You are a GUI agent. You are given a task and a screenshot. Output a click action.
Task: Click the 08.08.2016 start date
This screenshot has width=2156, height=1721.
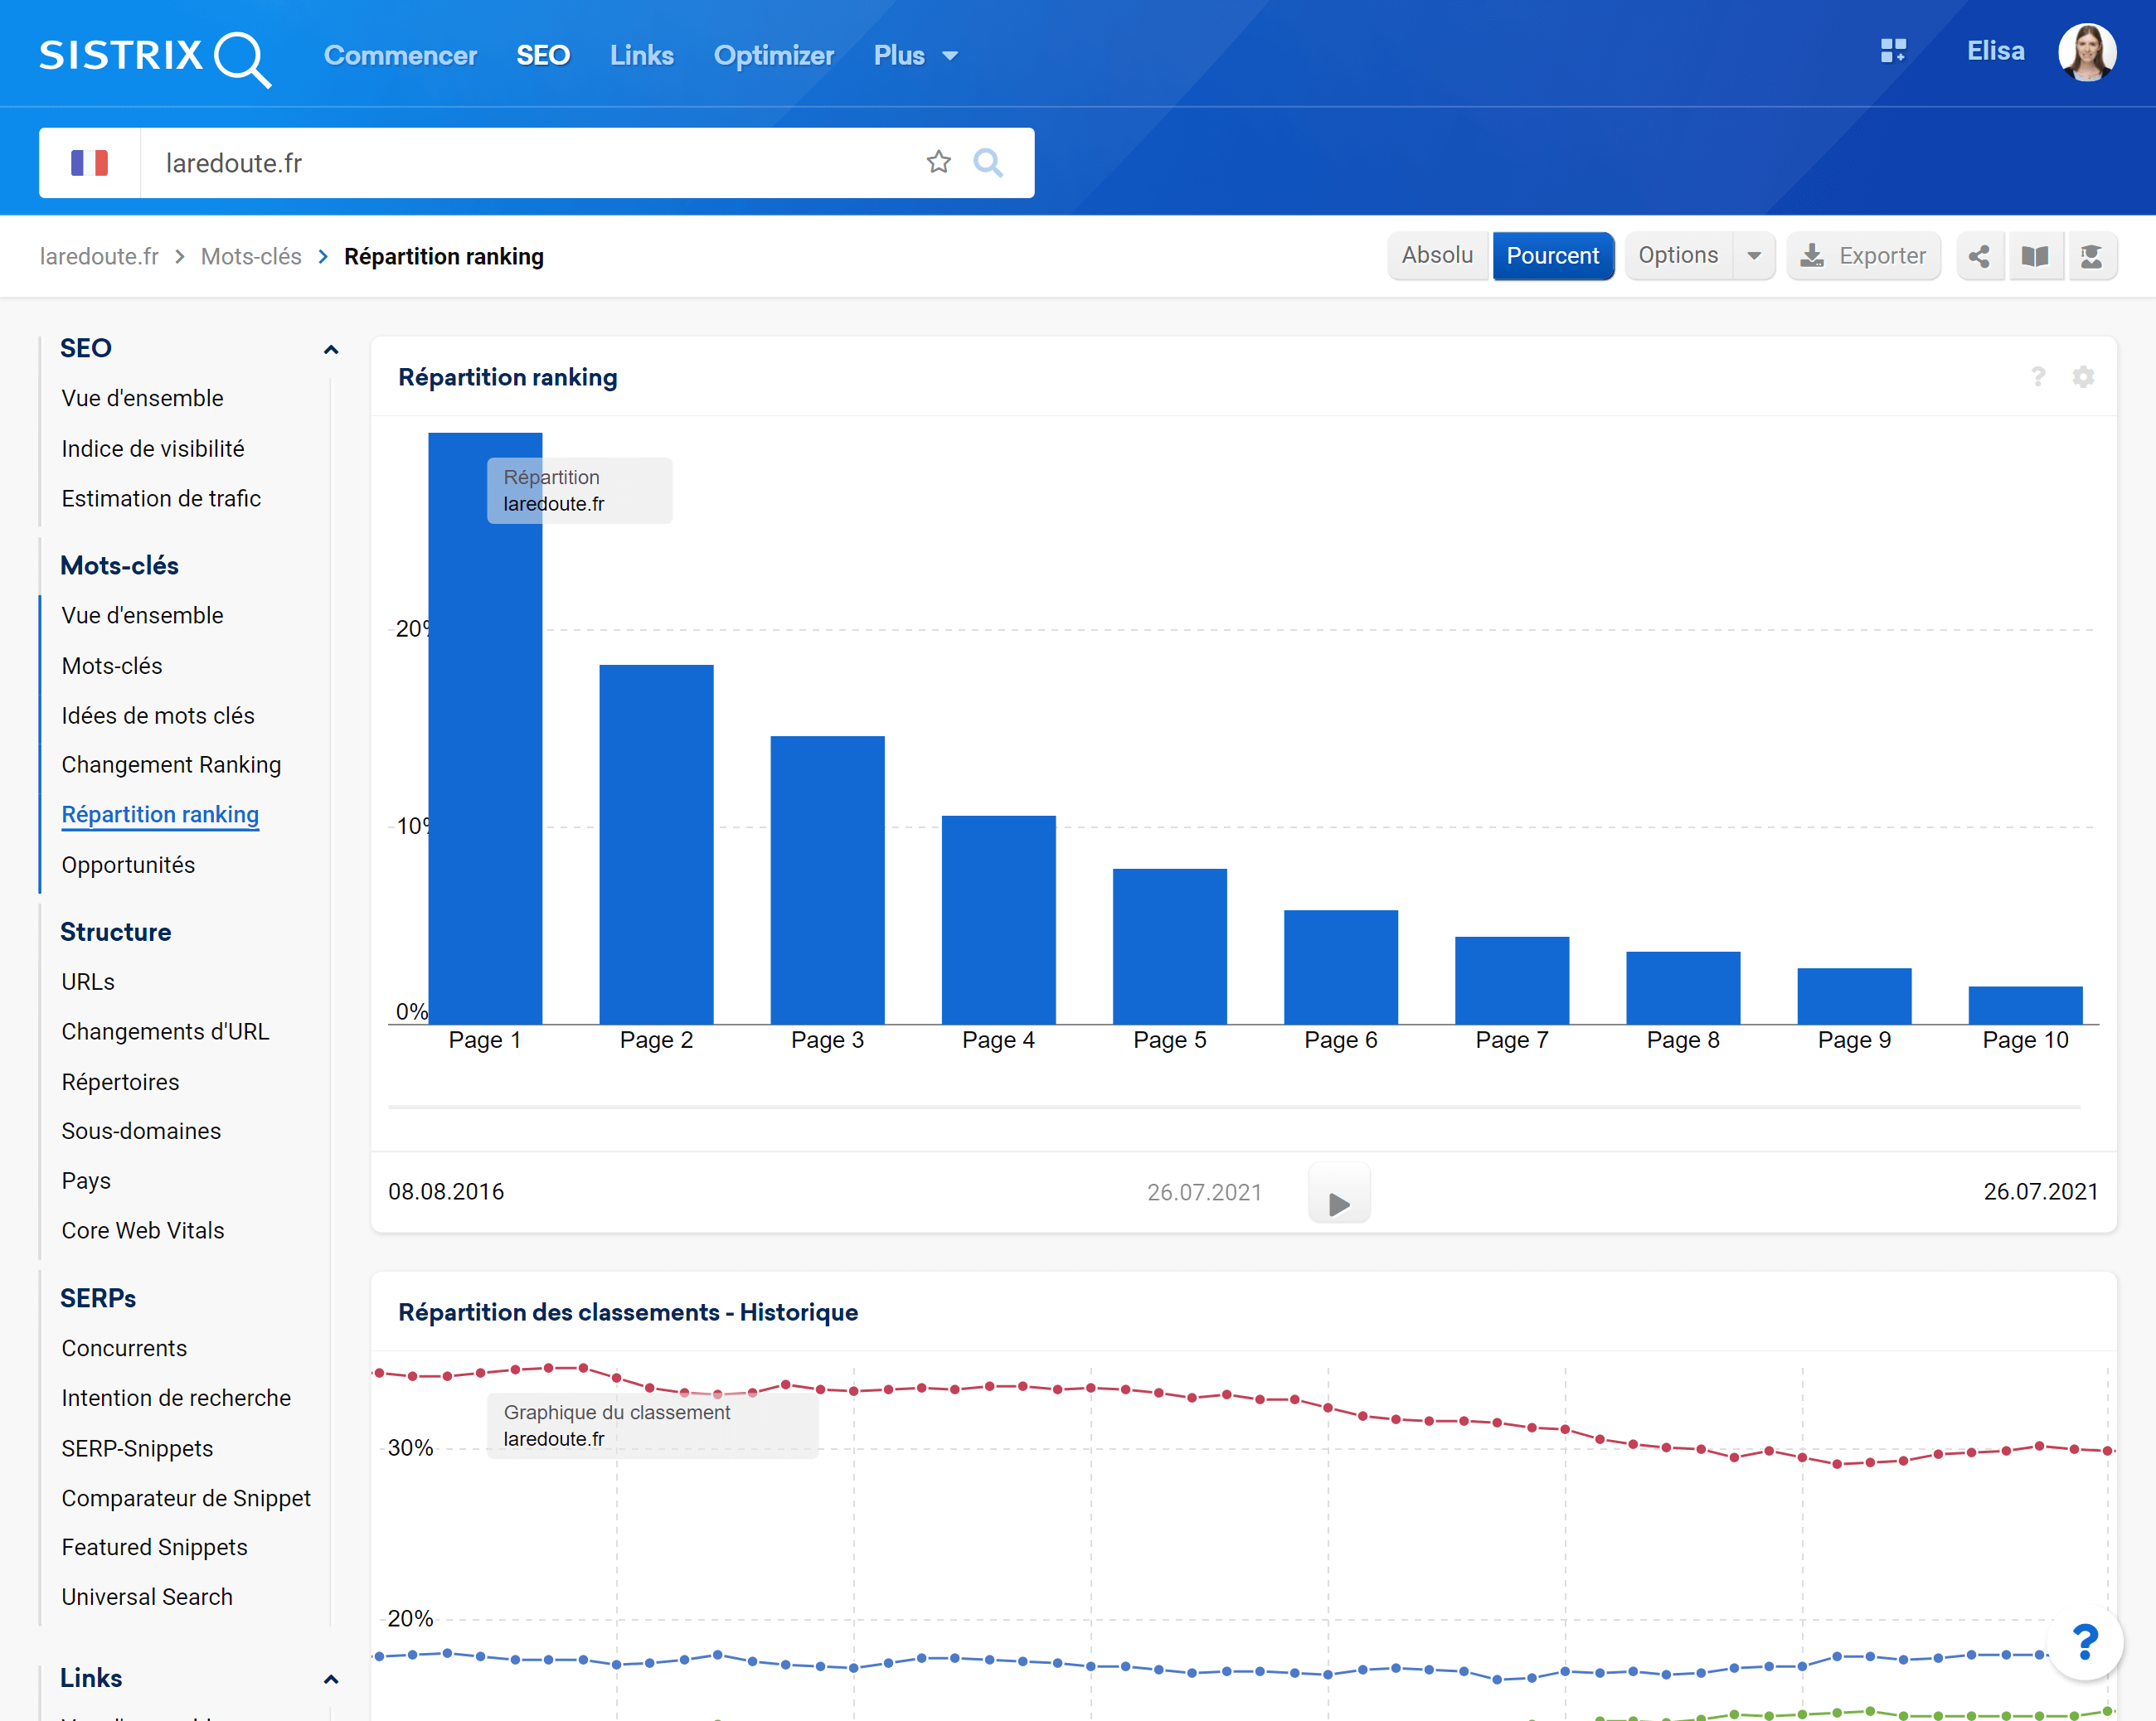446,1192
